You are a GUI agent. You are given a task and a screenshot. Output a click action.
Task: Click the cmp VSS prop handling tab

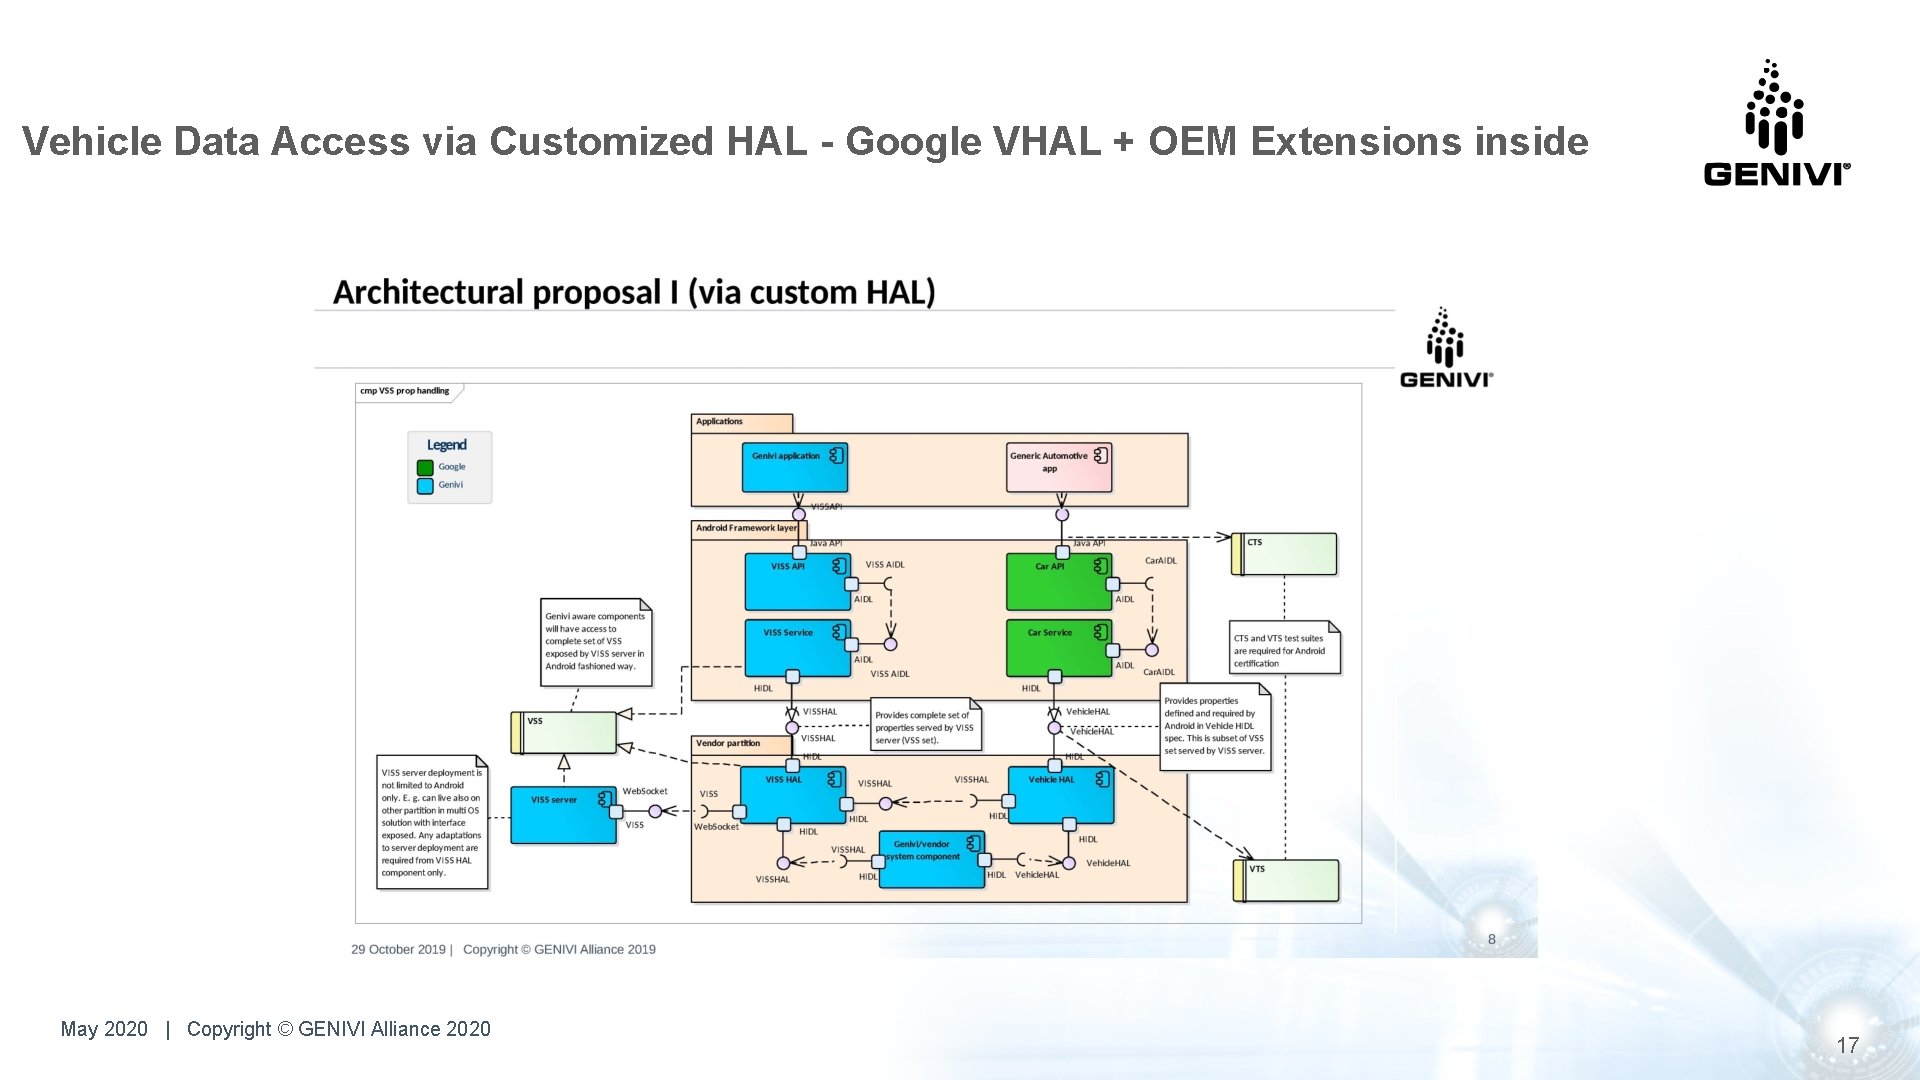(x=404, y=391)
